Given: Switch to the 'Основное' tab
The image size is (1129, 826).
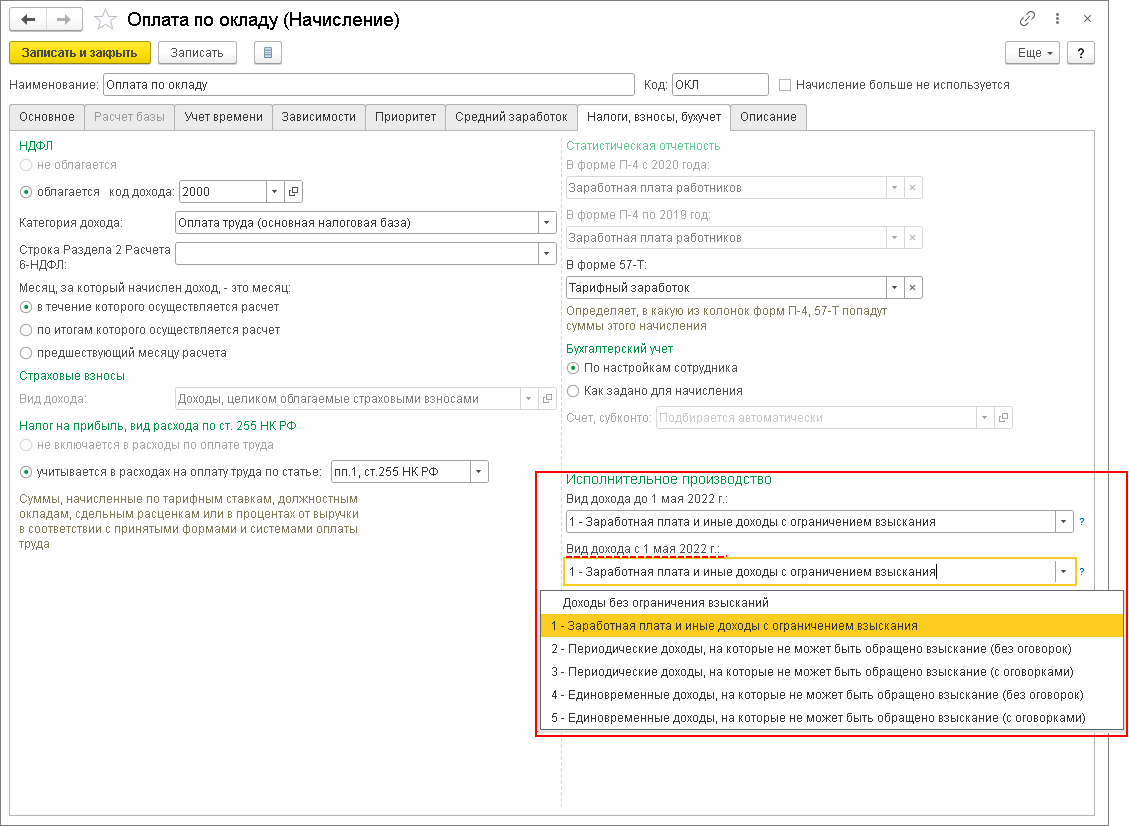Looking at the screenshot, I should point(47,117).
